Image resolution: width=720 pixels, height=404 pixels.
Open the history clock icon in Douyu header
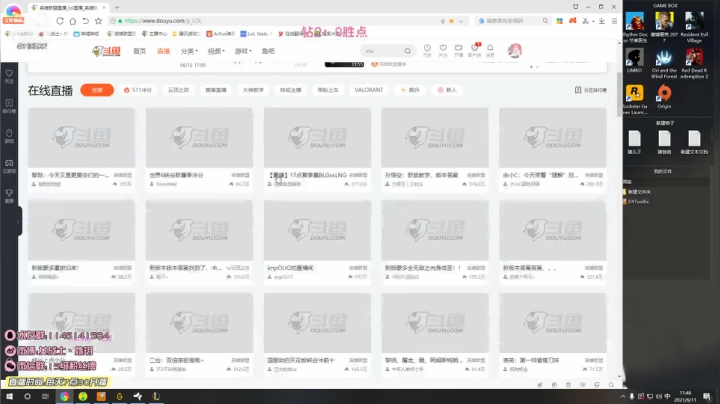point(427,50)
